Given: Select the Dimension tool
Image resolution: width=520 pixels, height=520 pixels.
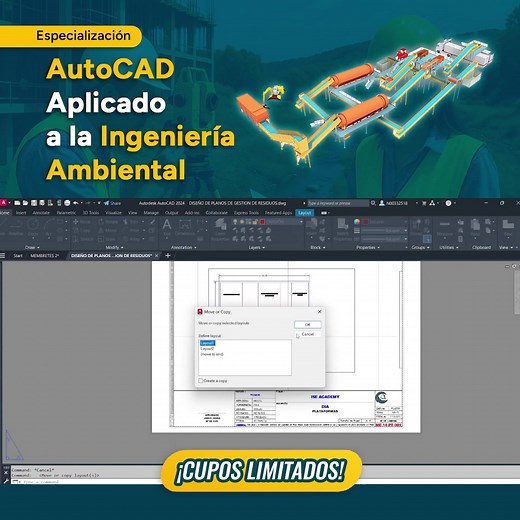Looking at the screenshot, I should [185, 227].
